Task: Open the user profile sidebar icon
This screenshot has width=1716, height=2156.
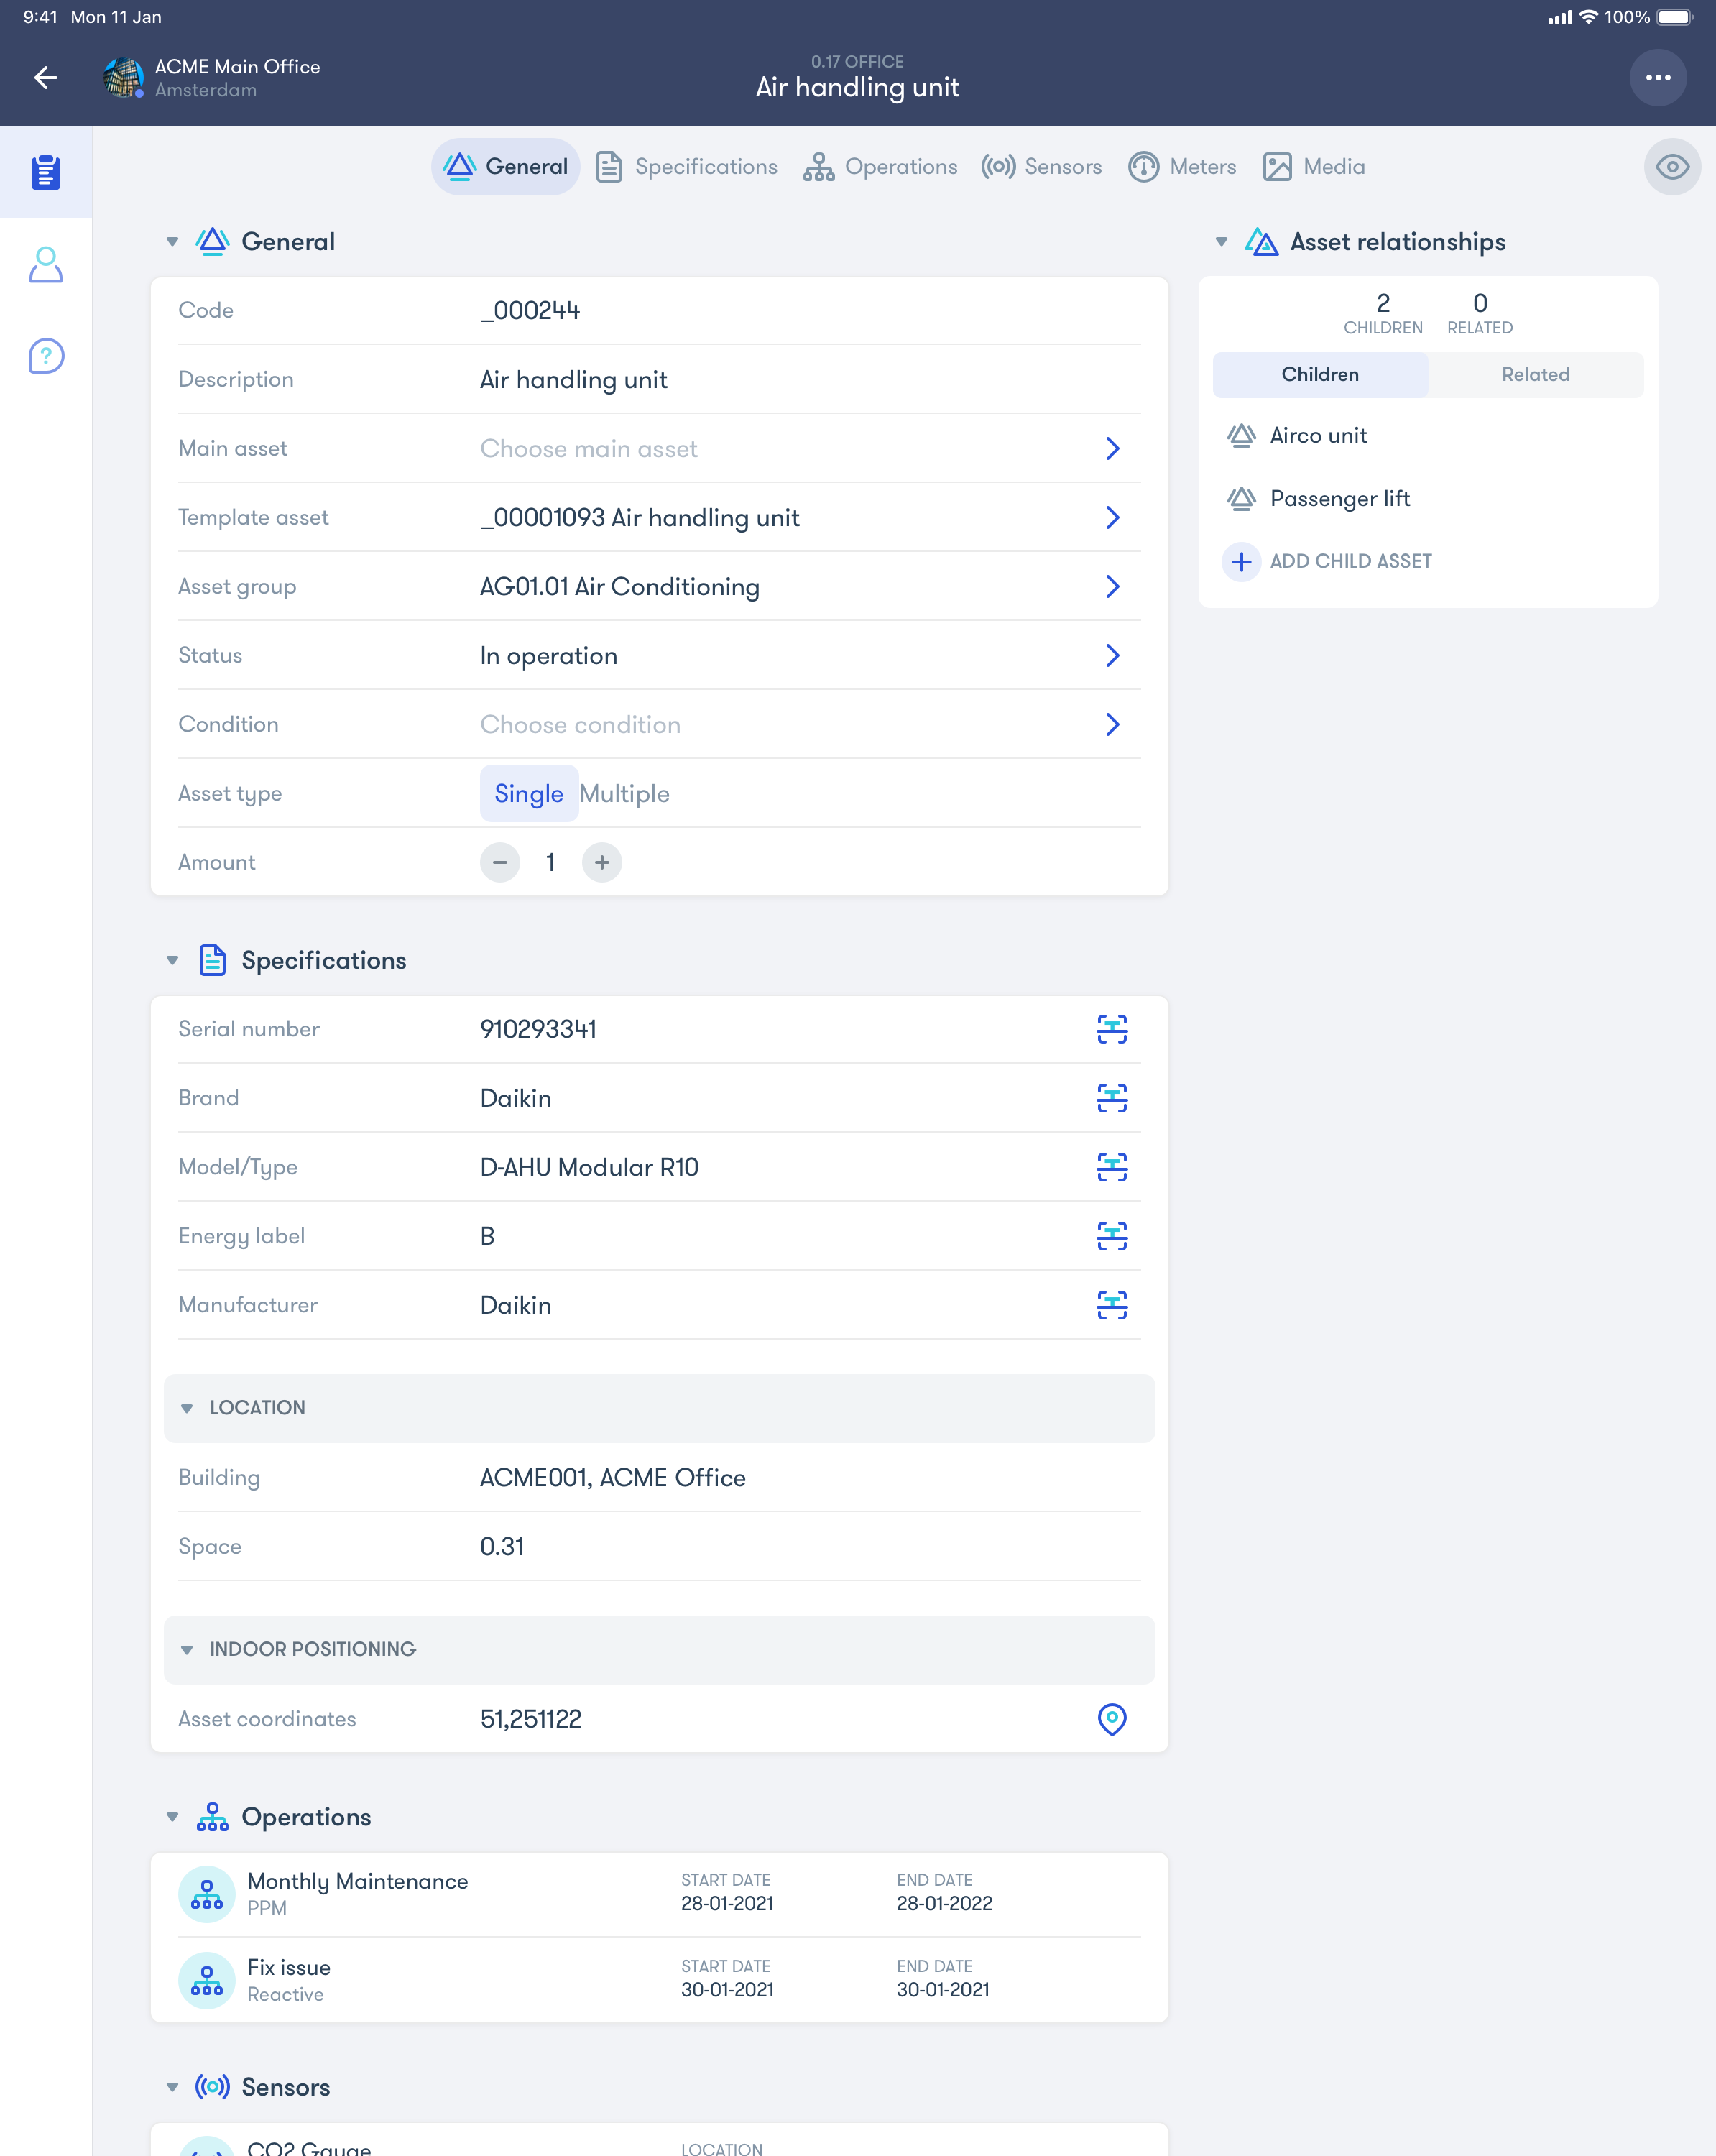Action: pyautogui.click(x=46, y=265)
